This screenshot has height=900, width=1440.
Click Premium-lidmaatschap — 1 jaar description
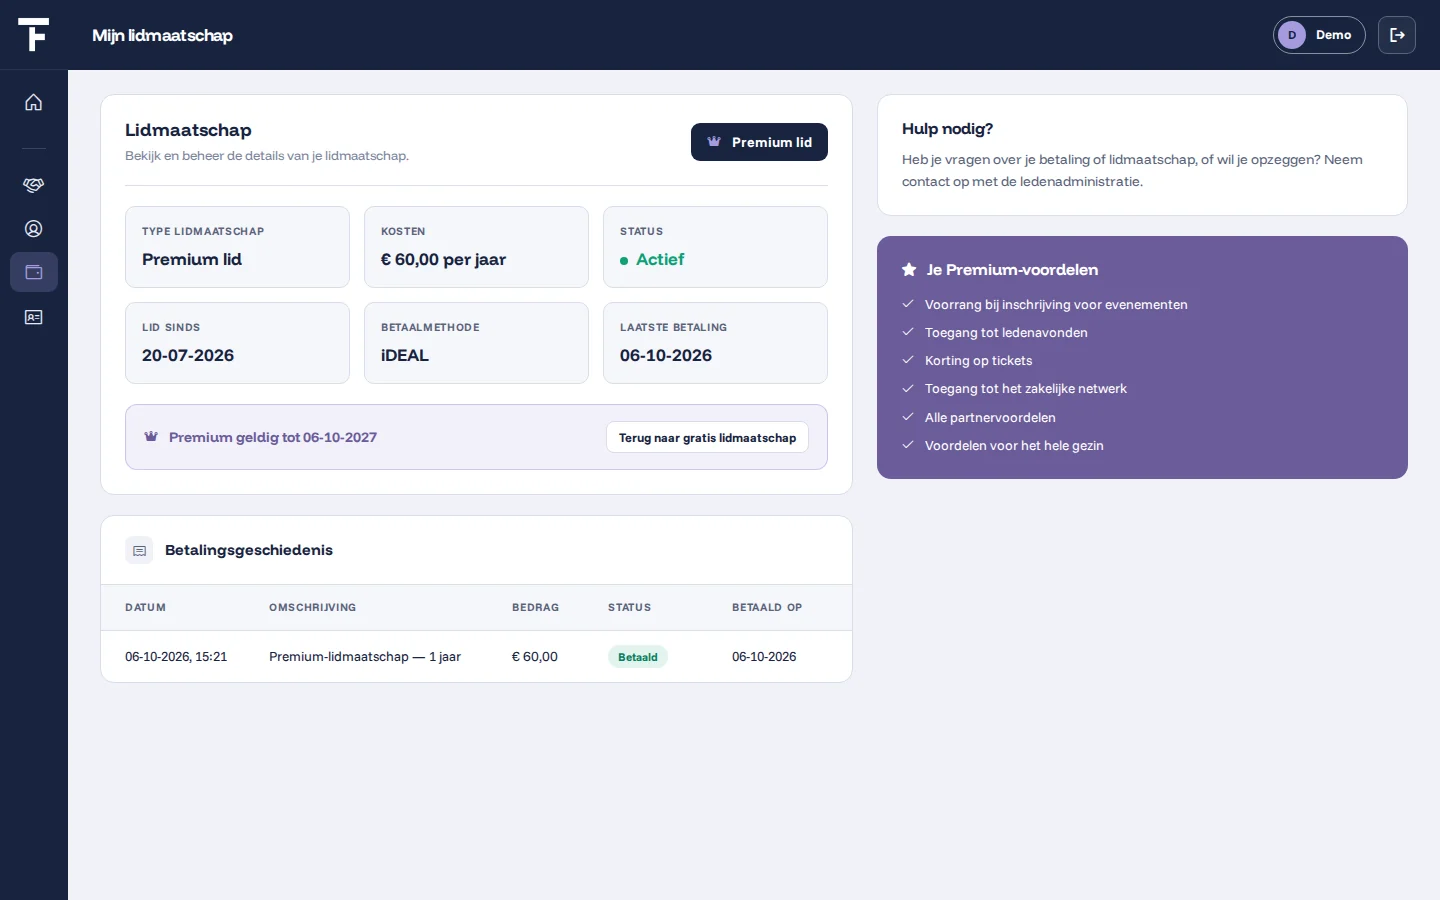pyautogui.click(x=365, y=657)
